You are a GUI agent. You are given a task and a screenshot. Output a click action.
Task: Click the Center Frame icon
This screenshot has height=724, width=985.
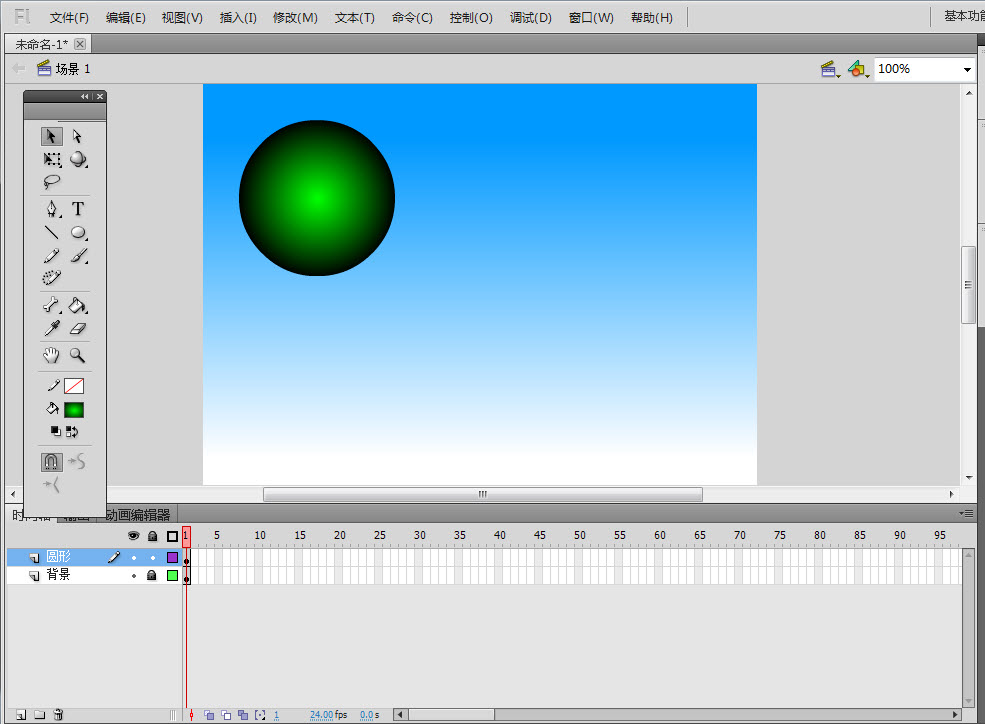pos(192,715)
